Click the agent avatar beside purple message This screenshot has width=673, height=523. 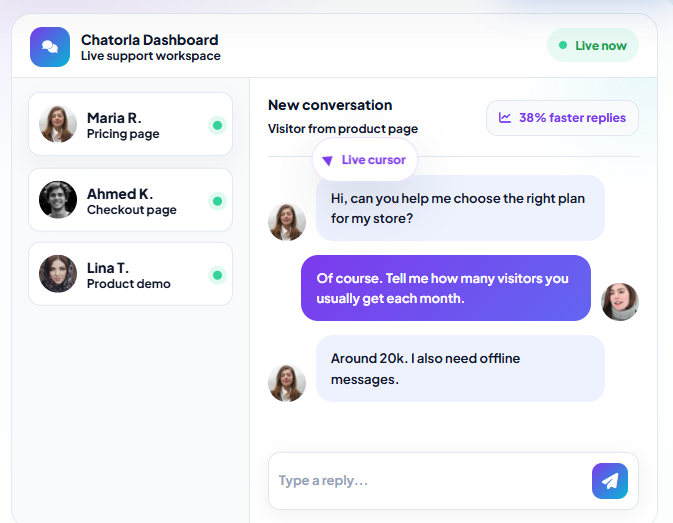click(x=620, y=302)
